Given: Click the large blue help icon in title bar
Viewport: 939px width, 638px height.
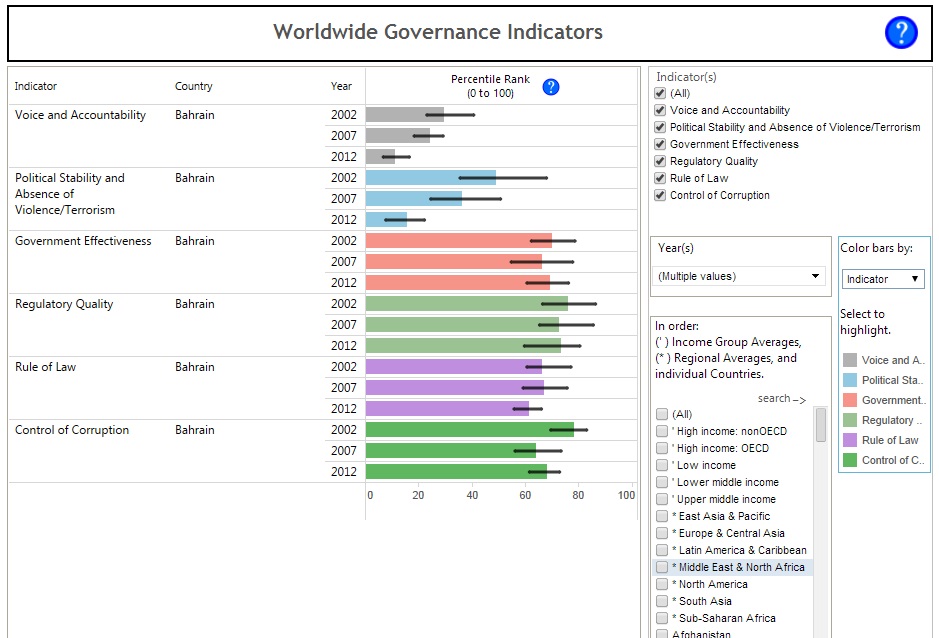Looking at the screenshot, I should coord(900,33).
